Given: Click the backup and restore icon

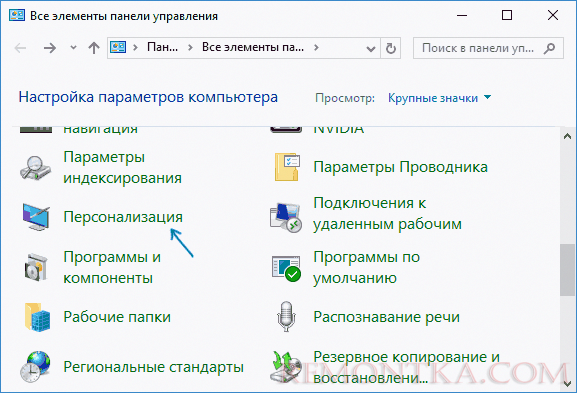Looking at the screenshot, I should 286,367.
